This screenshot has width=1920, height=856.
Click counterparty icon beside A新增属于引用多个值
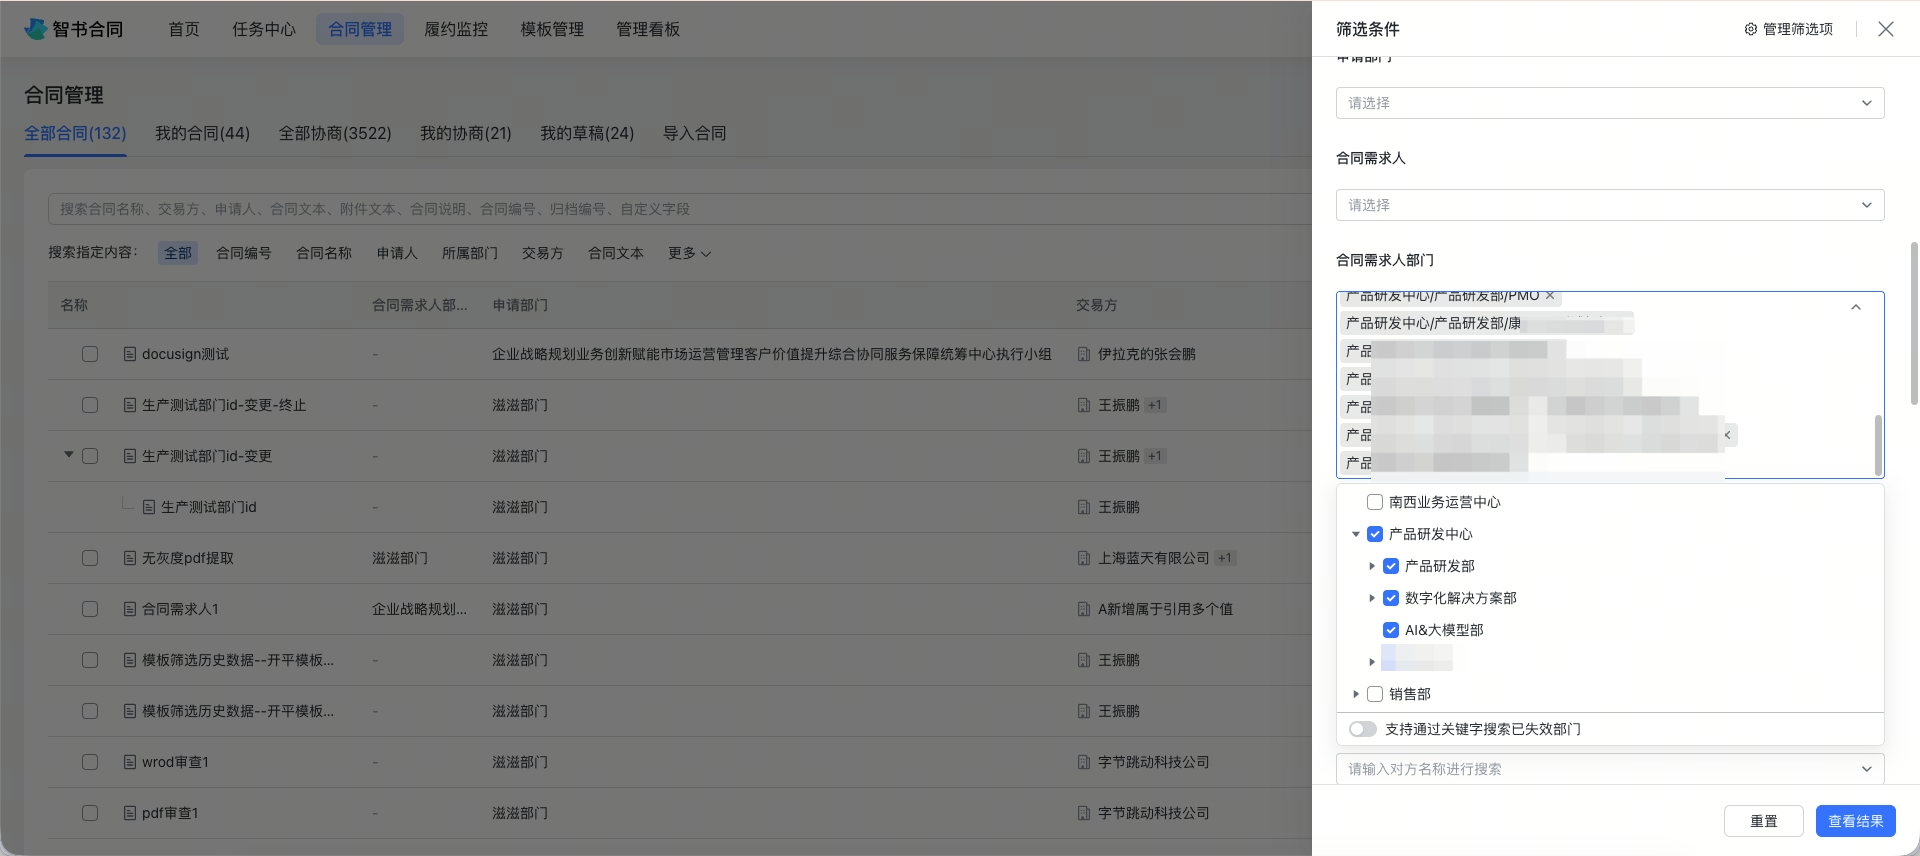click(x=1084, y=609)
